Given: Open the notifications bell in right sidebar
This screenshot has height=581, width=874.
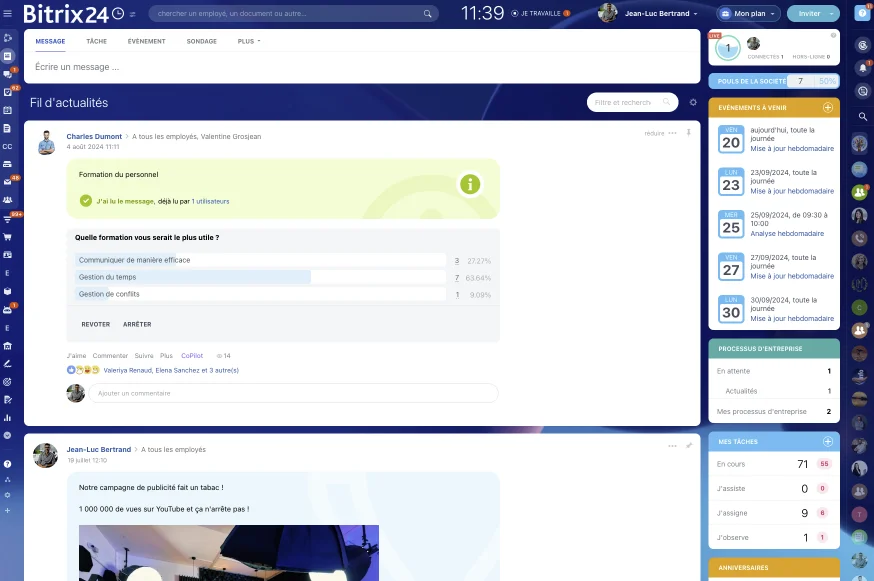Looking at the screenshot, I should click(x=862, y=68).
